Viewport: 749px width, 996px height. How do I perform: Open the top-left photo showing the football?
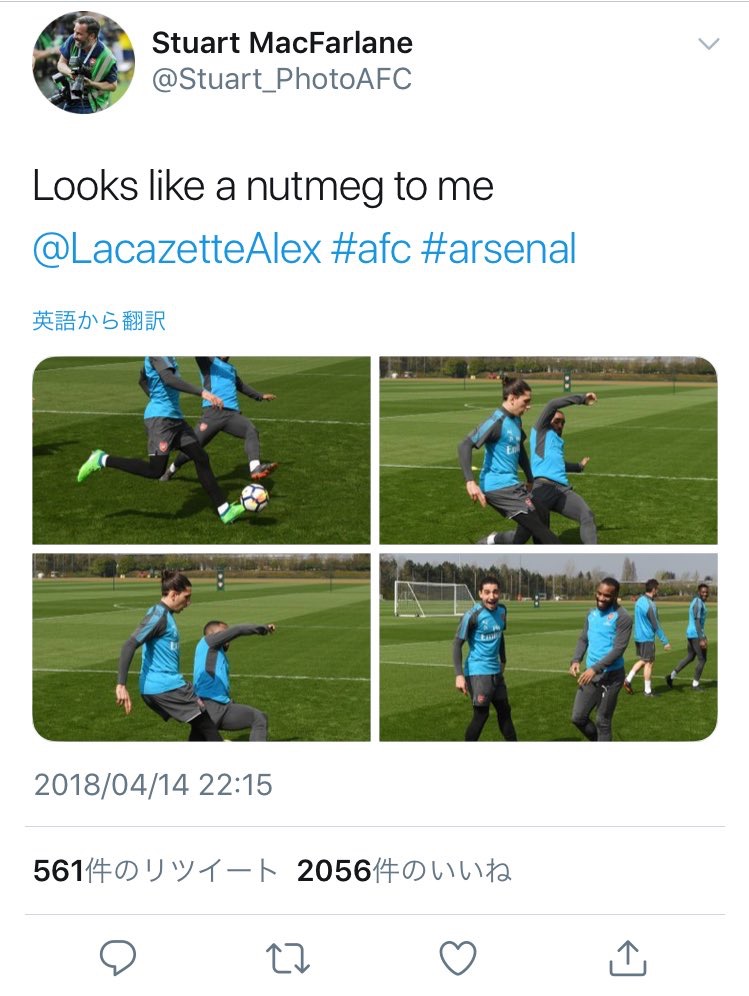[201, 450]
